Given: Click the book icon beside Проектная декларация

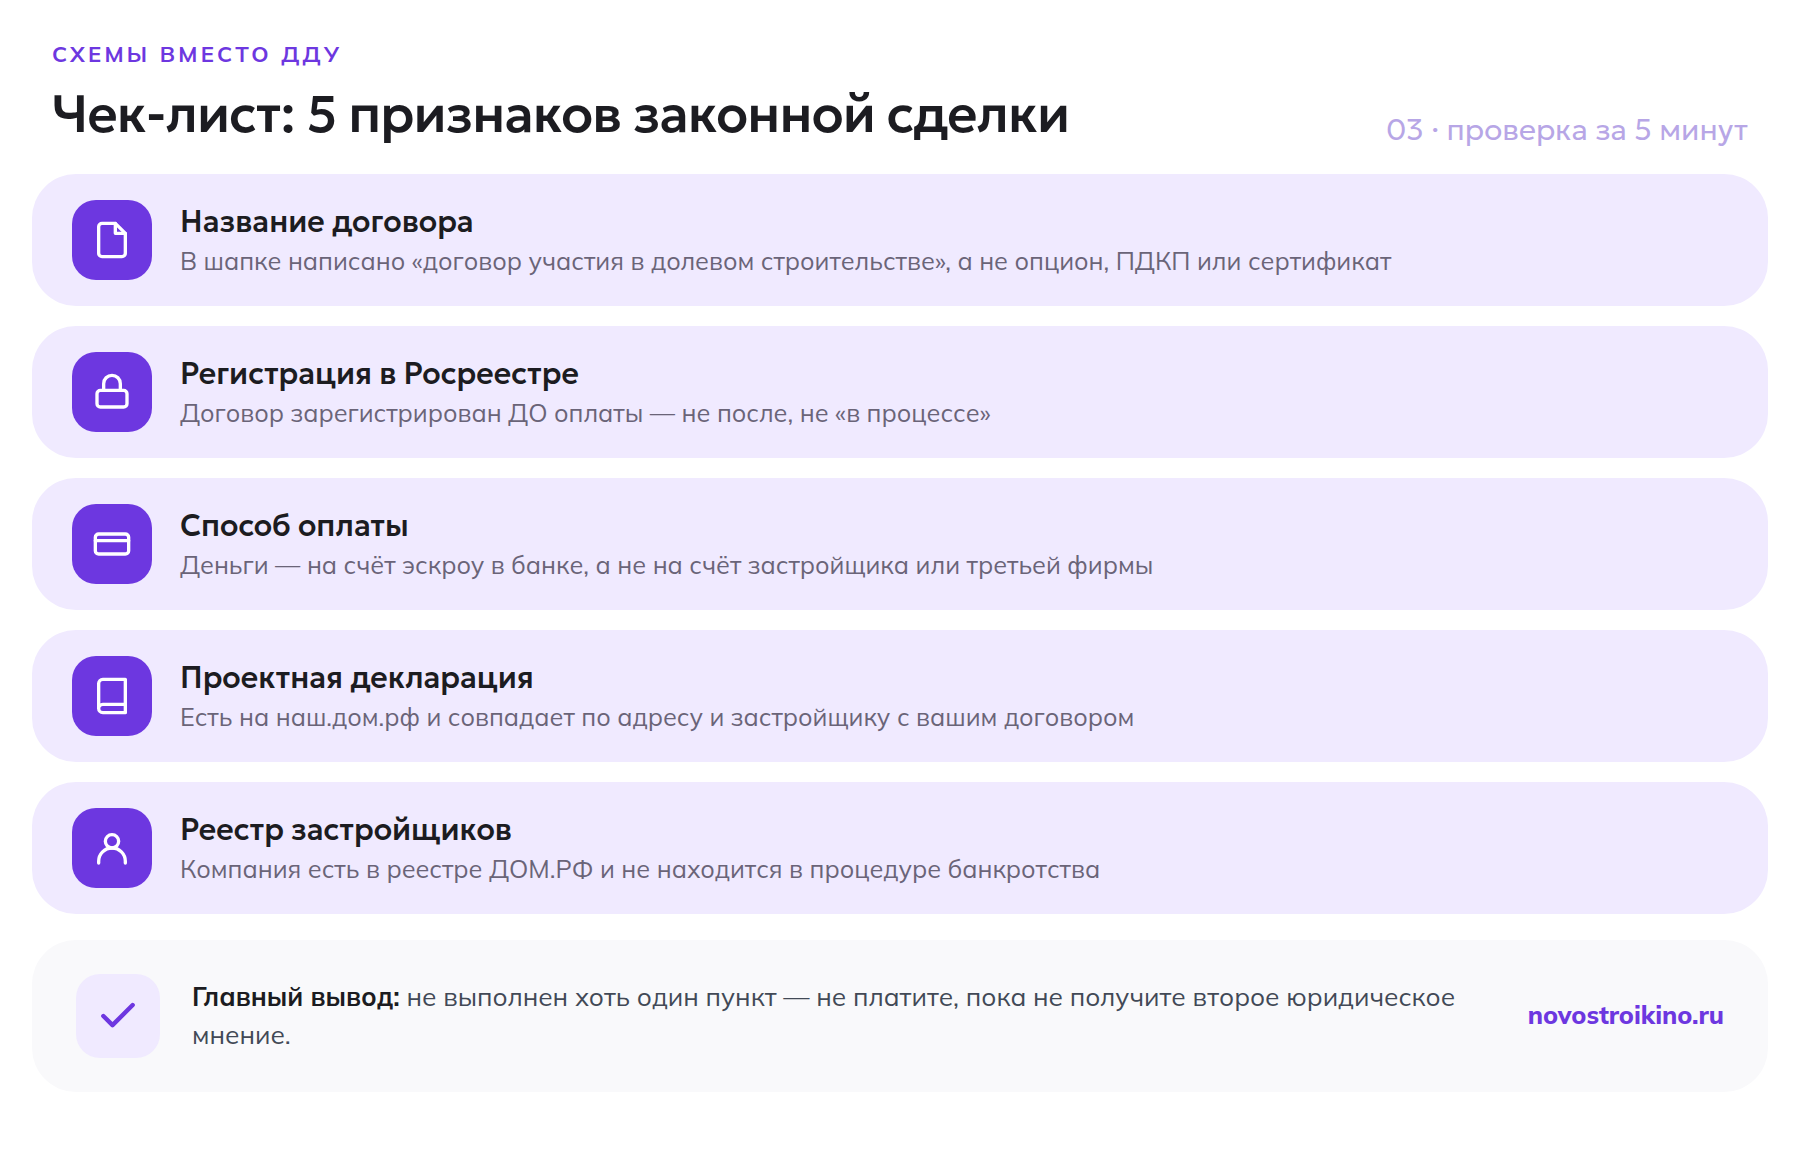Looking at the screenshot, I should point(112,696).
